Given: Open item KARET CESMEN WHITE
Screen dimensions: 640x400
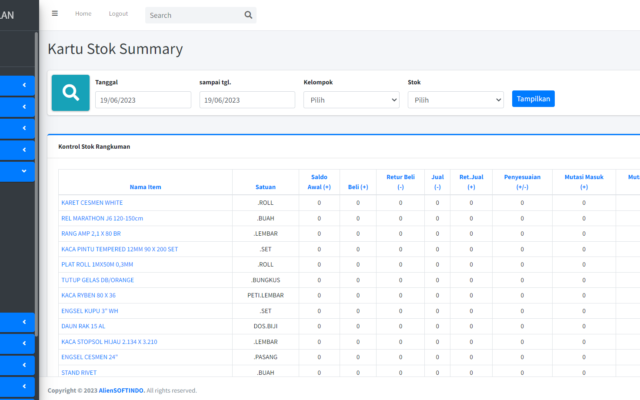Looking at the screenshot, I should pyautogui.click(x=92, y=202).
